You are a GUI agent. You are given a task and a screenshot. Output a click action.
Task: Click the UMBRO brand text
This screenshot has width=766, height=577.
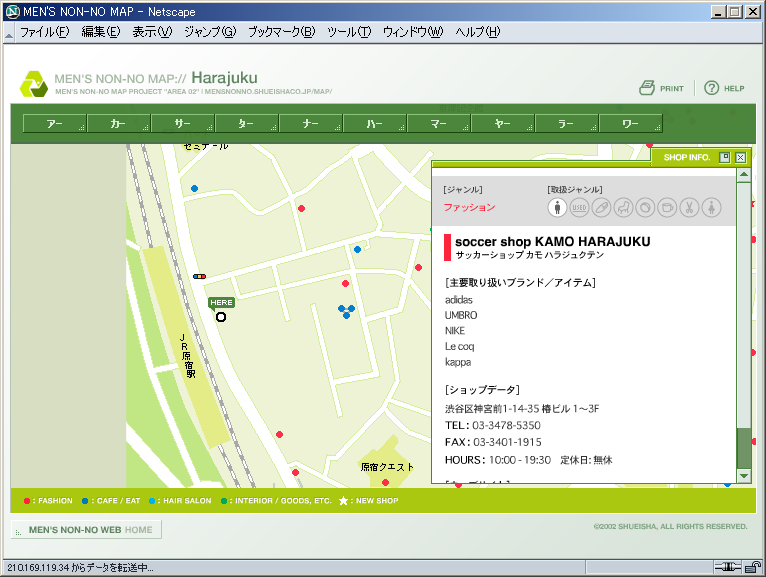point(461,316)
